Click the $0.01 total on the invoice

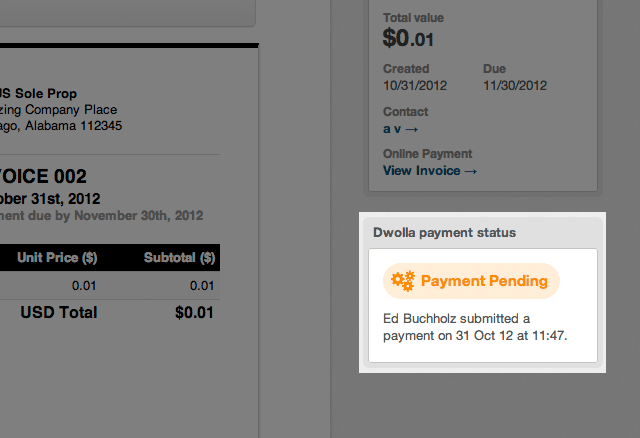pyautogui.click(x=194, y=312)
